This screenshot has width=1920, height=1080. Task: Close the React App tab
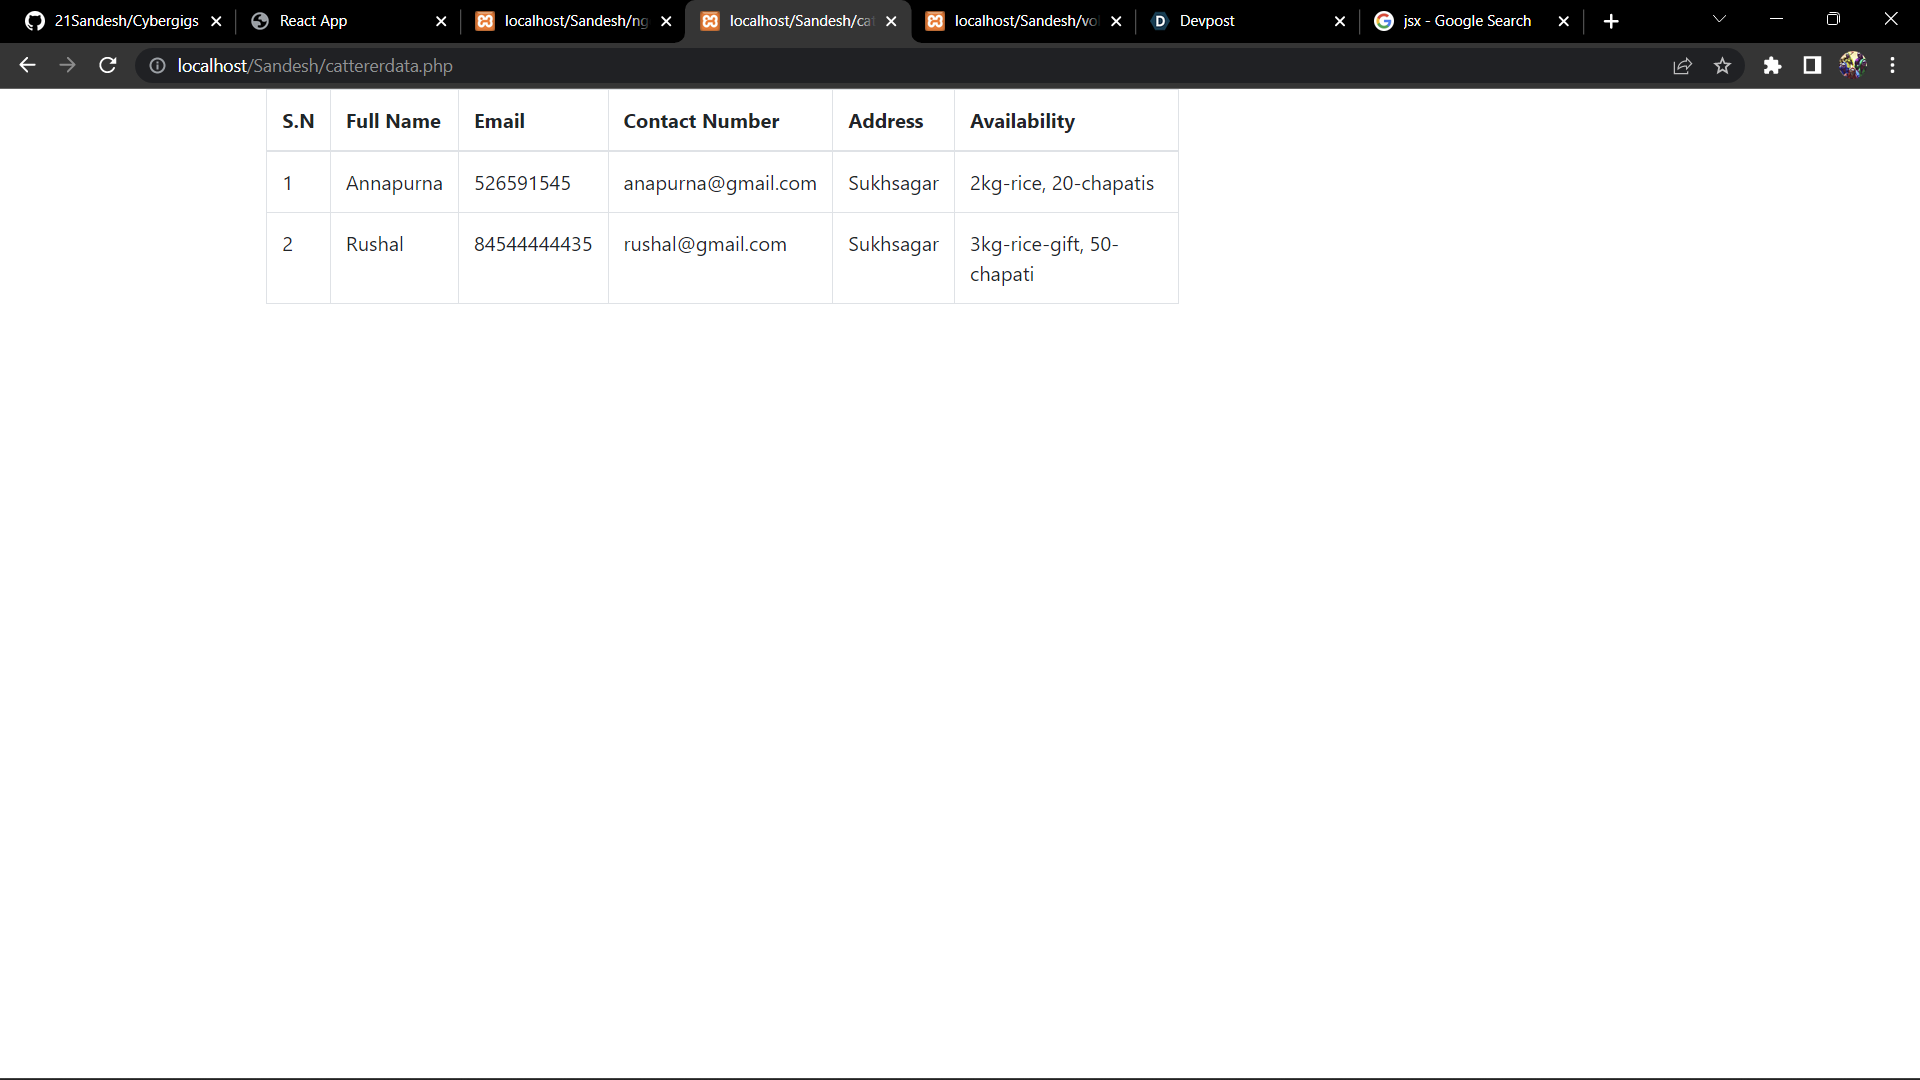(441, 21)
